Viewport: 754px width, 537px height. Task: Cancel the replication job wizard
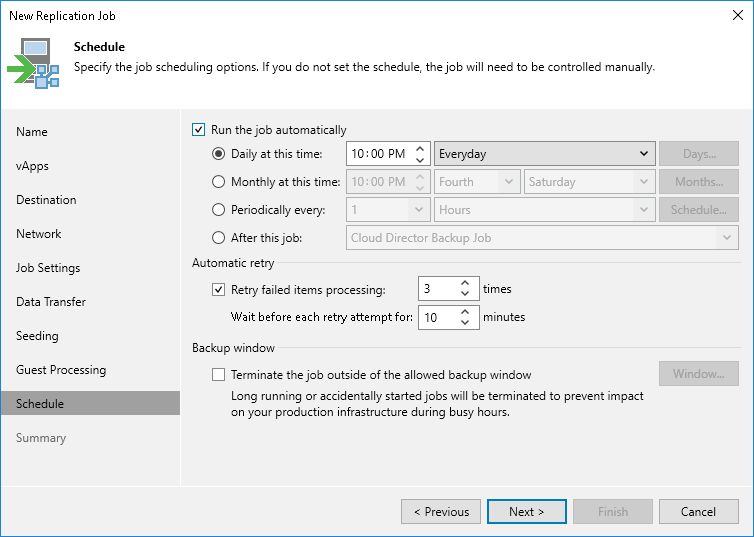click(698, 512)
